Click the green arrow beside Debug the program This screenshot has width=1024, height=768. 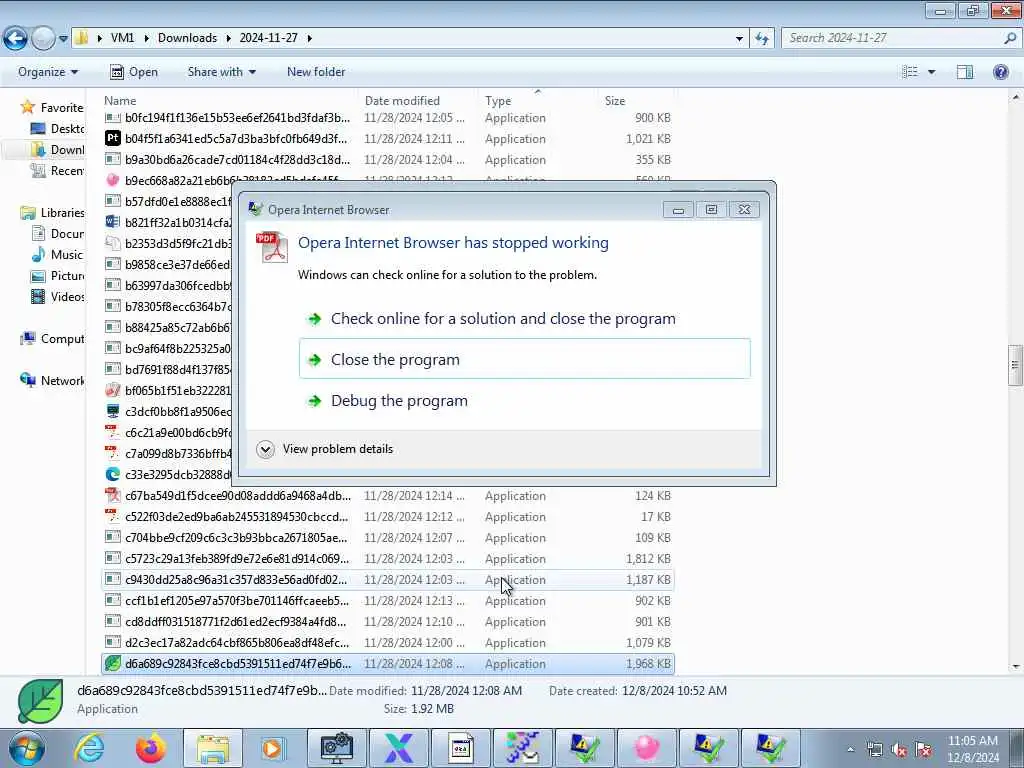(315, 401)
